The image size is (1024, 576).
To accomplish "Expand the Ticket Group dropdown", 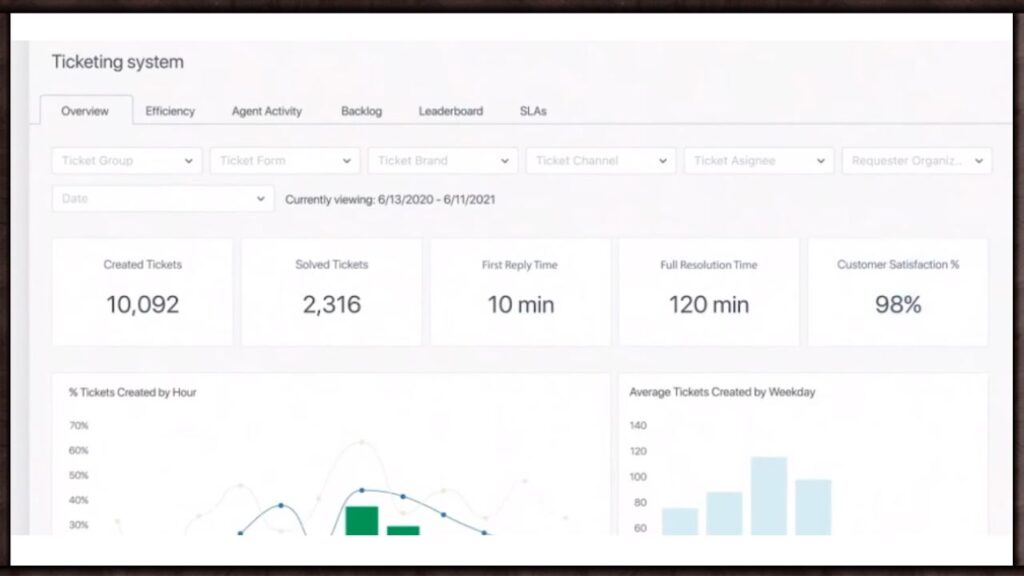I will click(127, 161).
